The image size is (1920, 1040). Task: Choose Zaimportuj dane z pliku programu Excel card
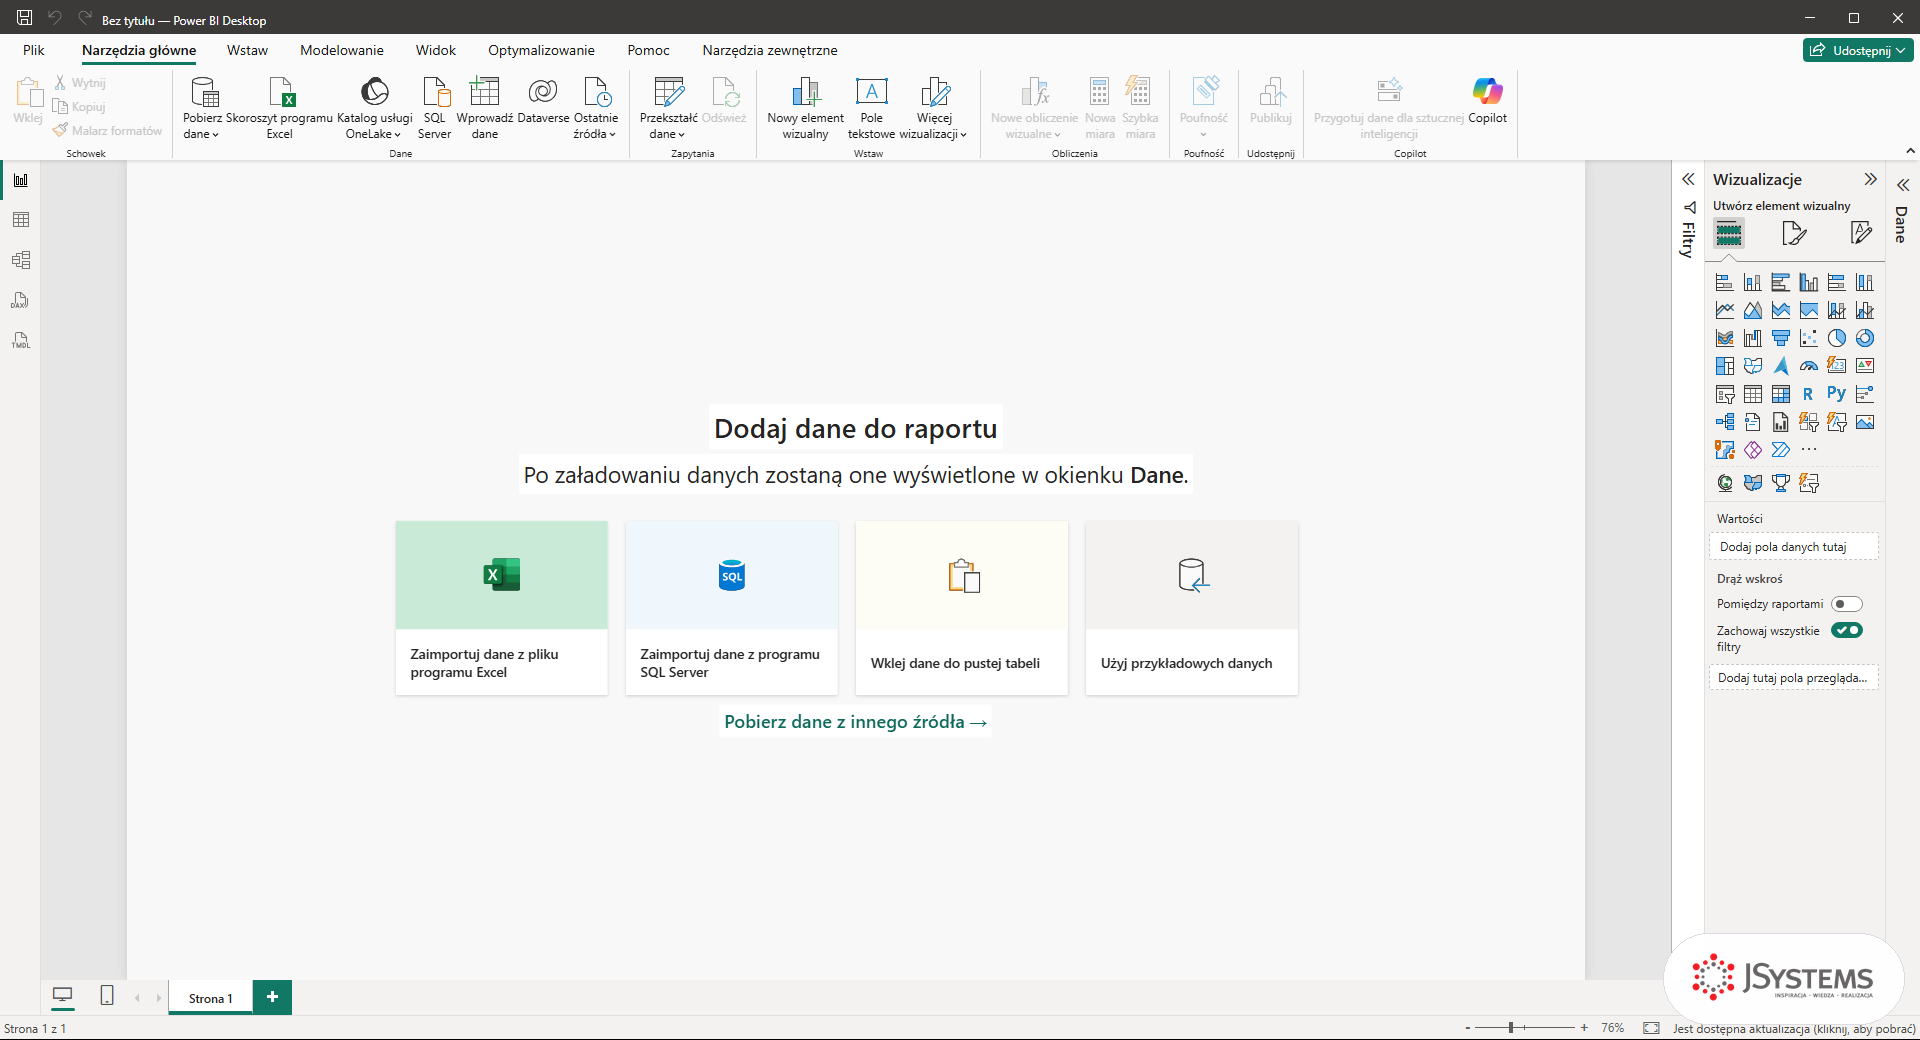tap(502, 608)
